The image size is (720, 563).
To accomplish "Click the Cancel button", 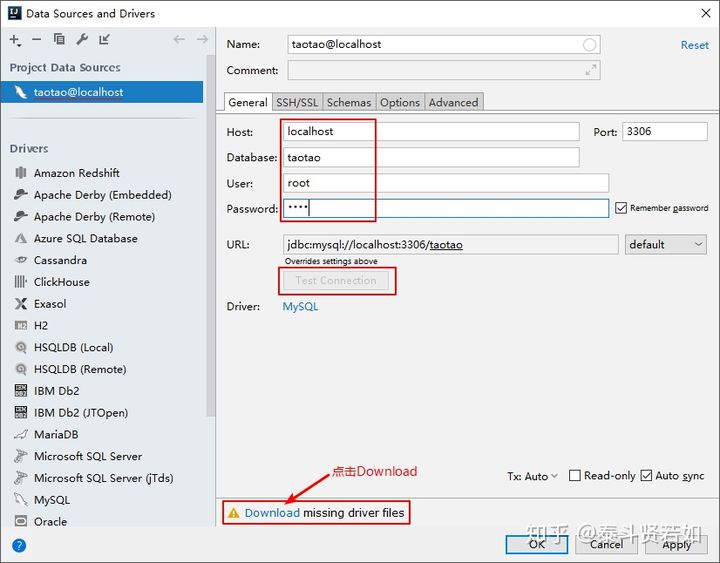I will (607, 545).
